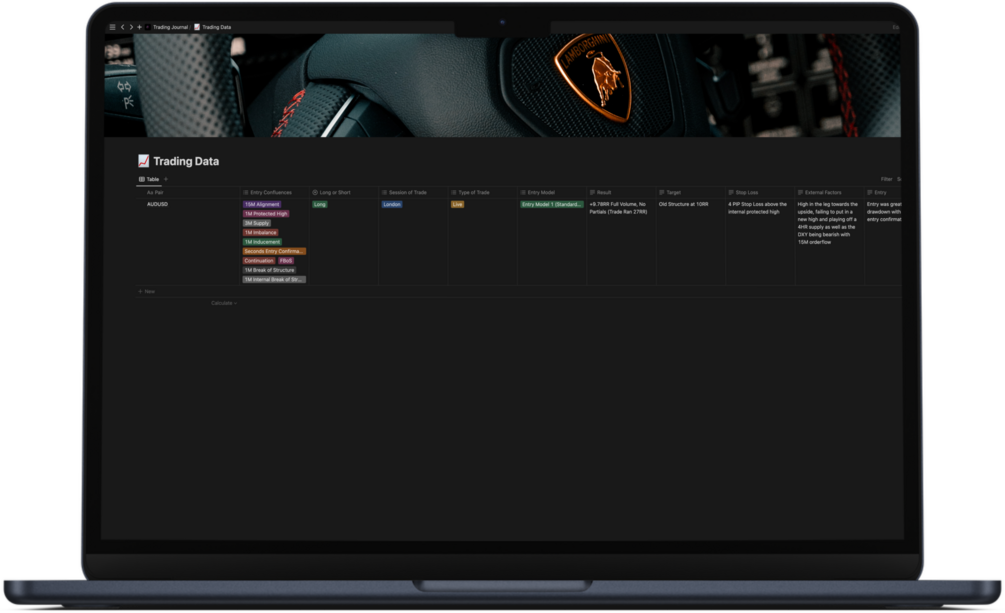
Task: Go back with the left arrow
Action: [122, 27]
